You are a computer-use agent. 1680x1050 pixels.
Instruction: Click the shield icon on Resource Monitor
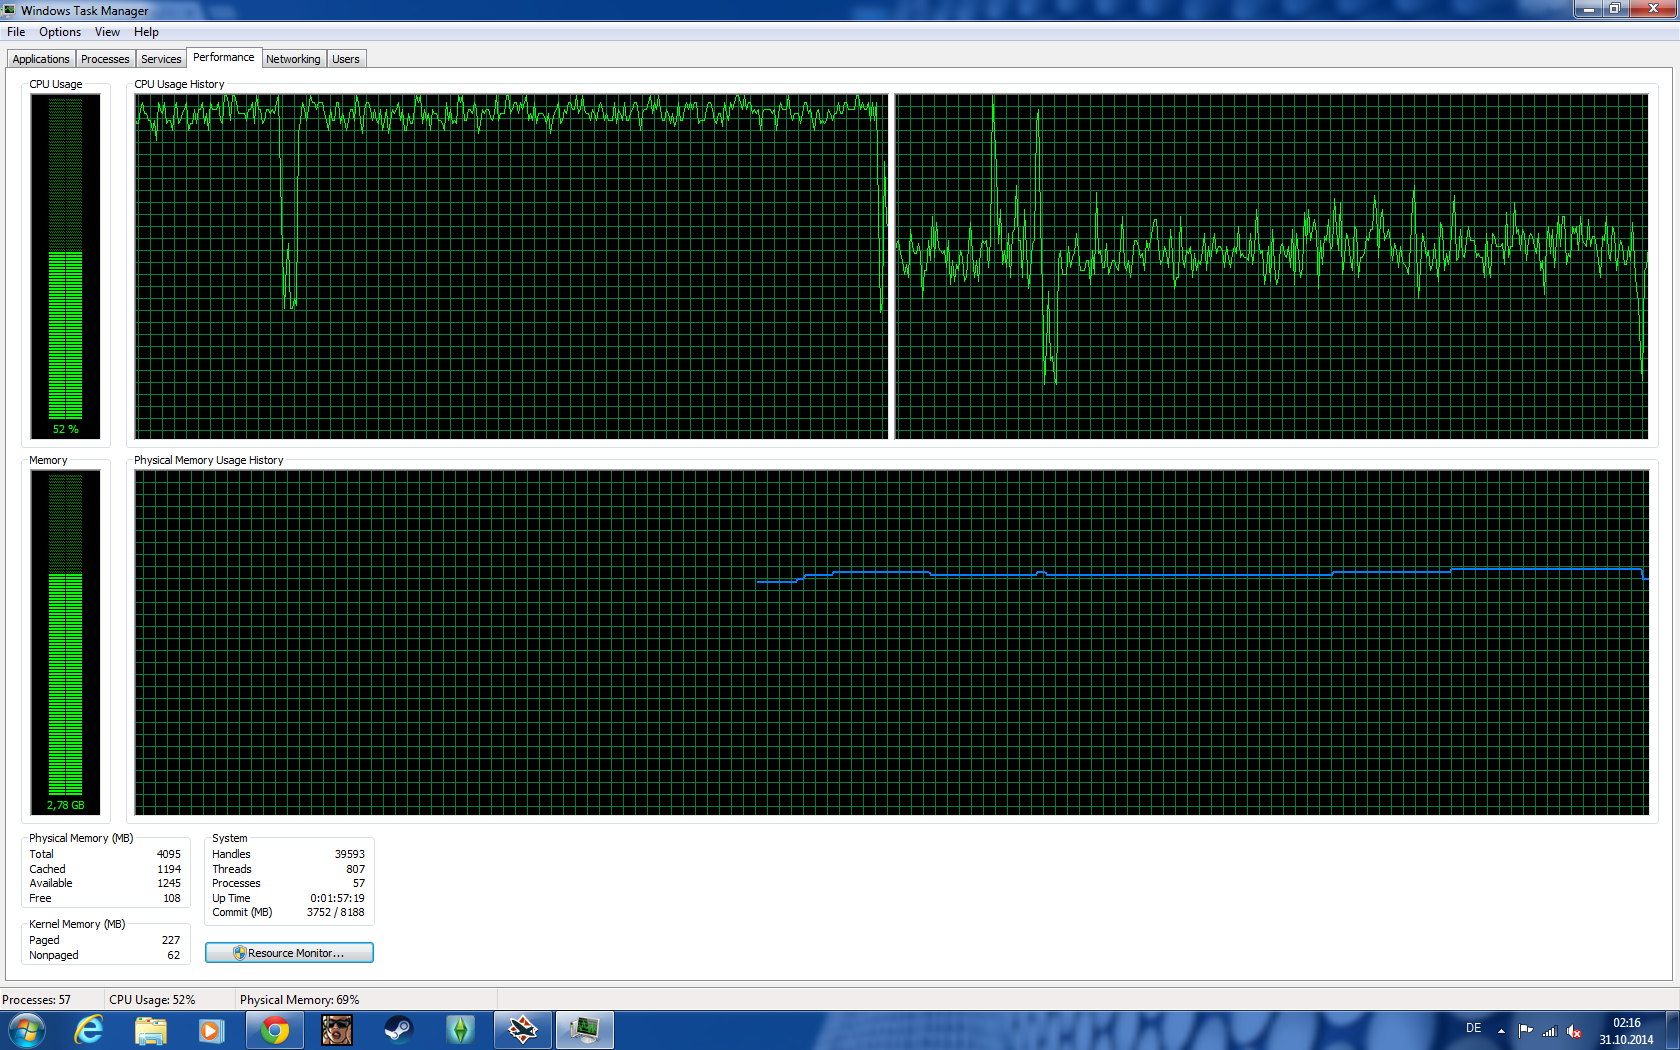(239, 953)
